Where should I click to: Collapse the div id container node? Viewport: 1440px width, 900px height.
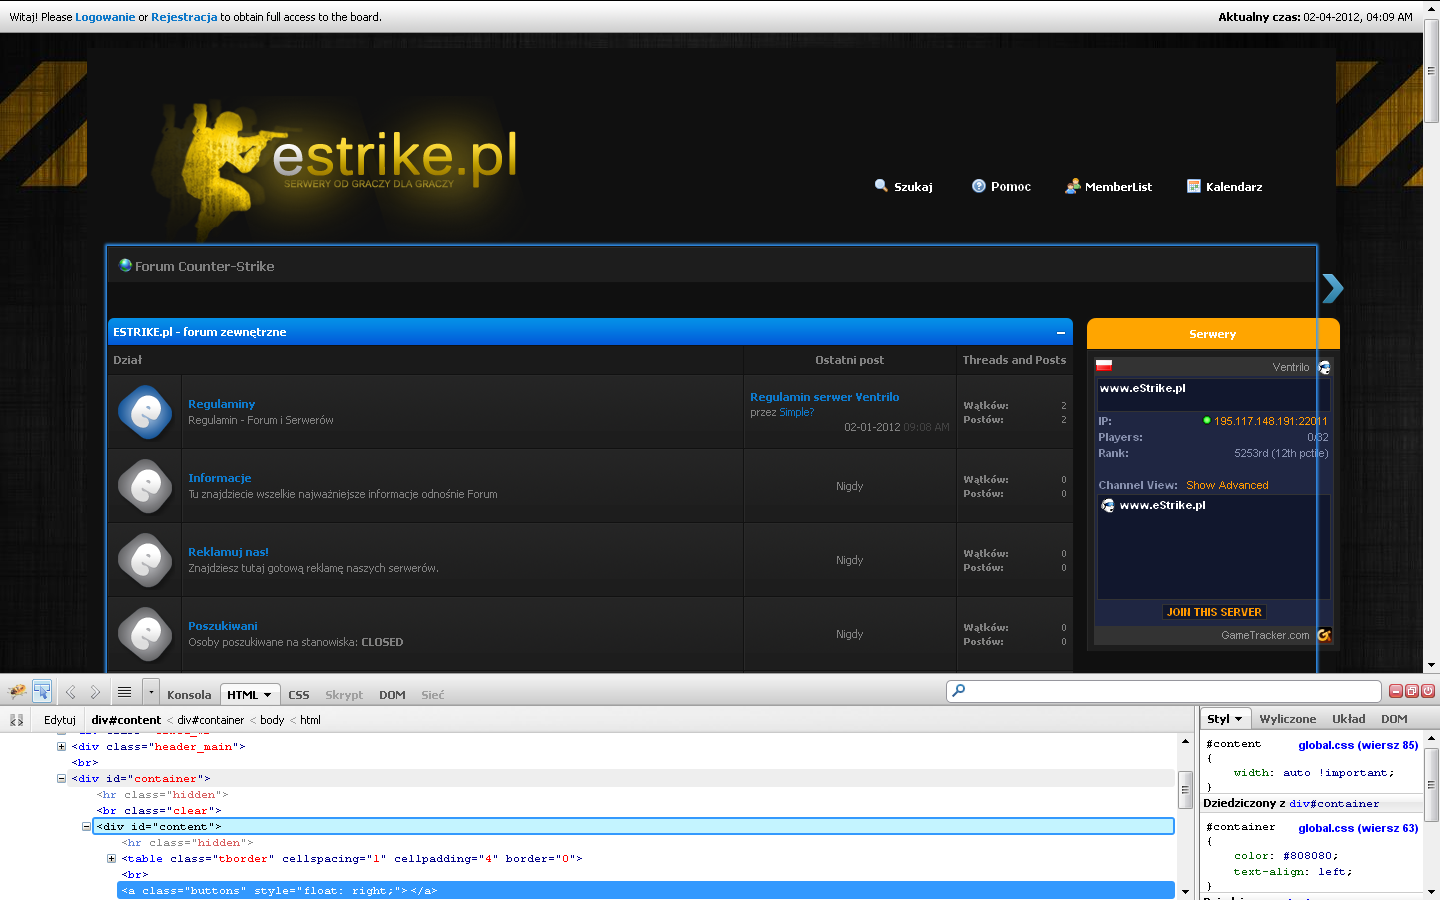coord(61,779)
